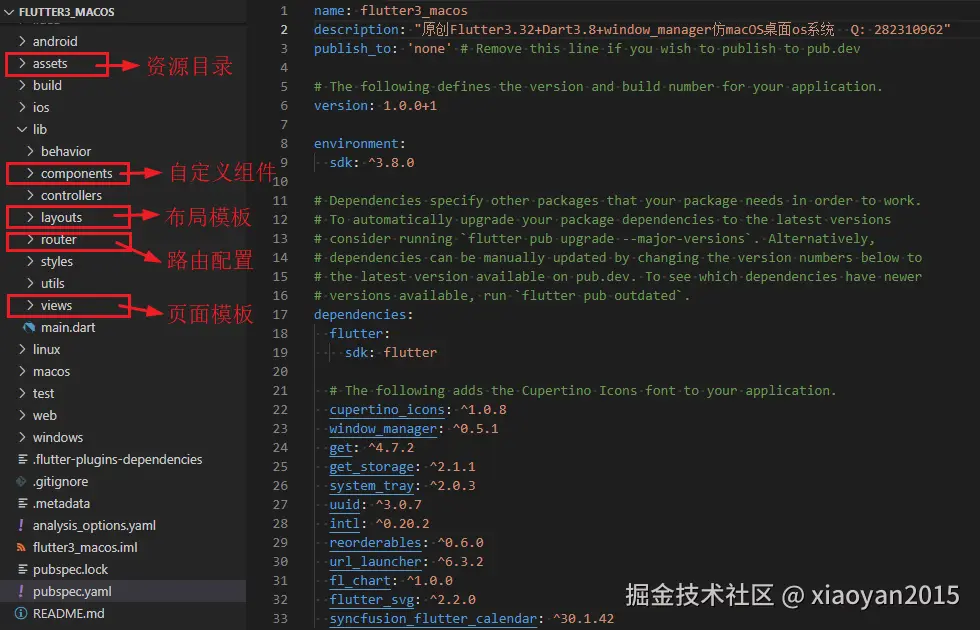
Task: Open the .gitignore file
Action: coord(60,482)
